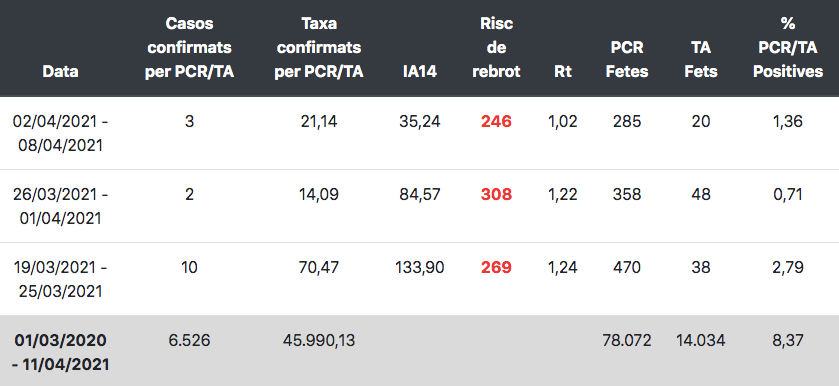Select the total cases value 6.526

[189, 340]
